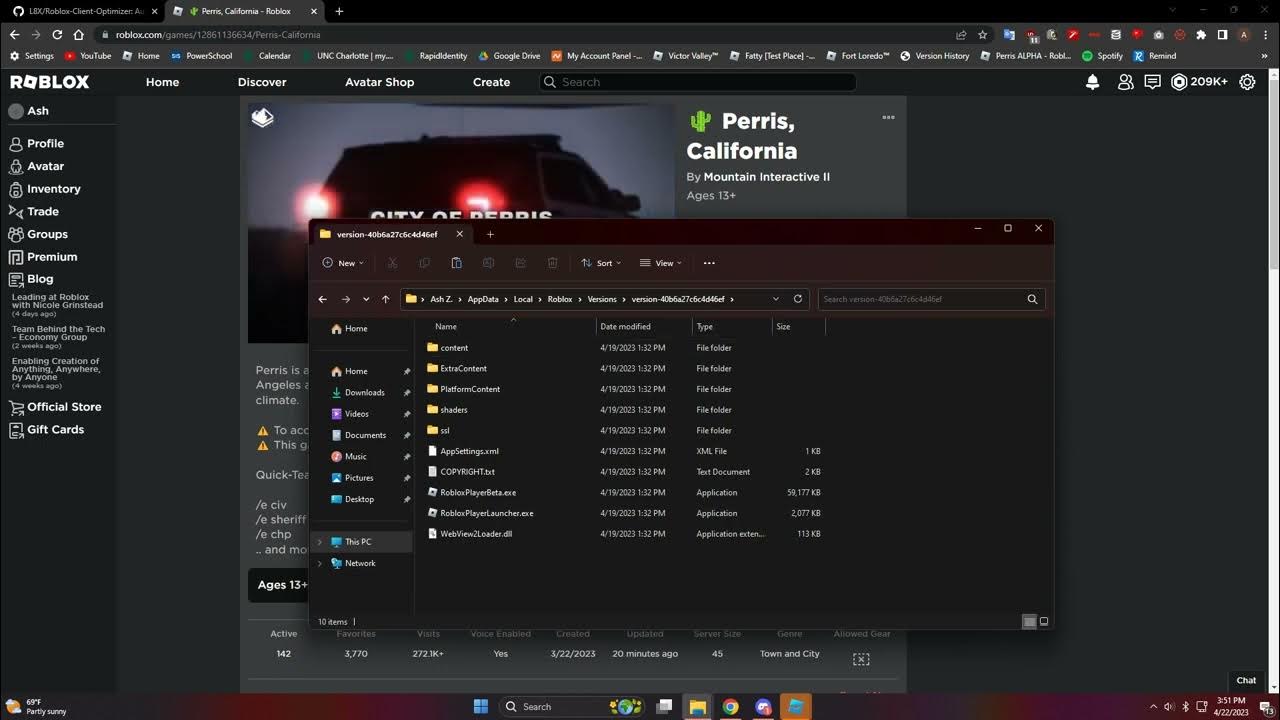Screen dimensions: 1280x720
Task: Open the Roblox friends icon in header
Action: point(1125,82)
